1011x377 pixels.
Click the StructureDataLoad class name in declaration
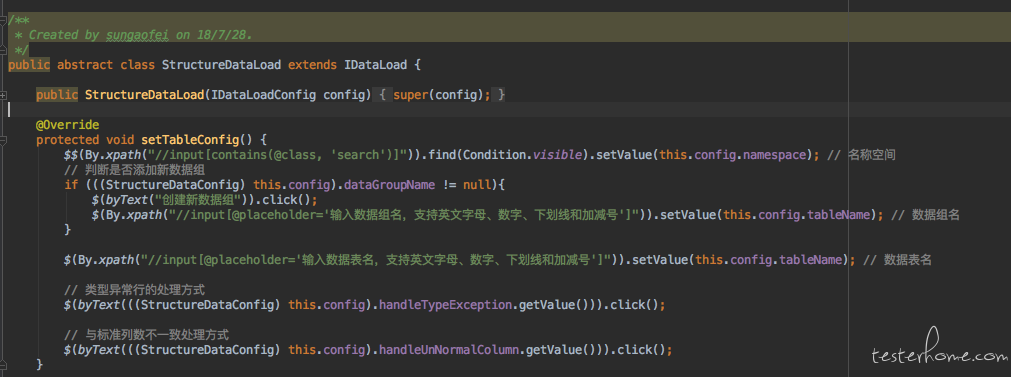(221, 65)
